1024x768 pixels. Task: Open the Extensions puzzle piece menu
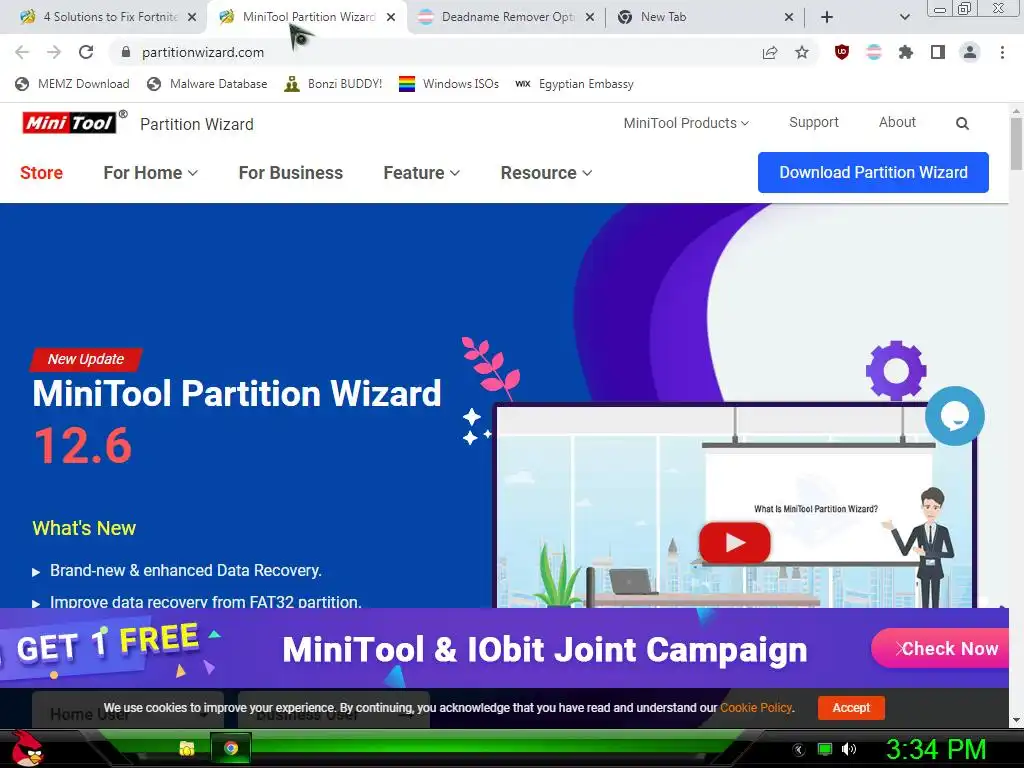point(906,52)
